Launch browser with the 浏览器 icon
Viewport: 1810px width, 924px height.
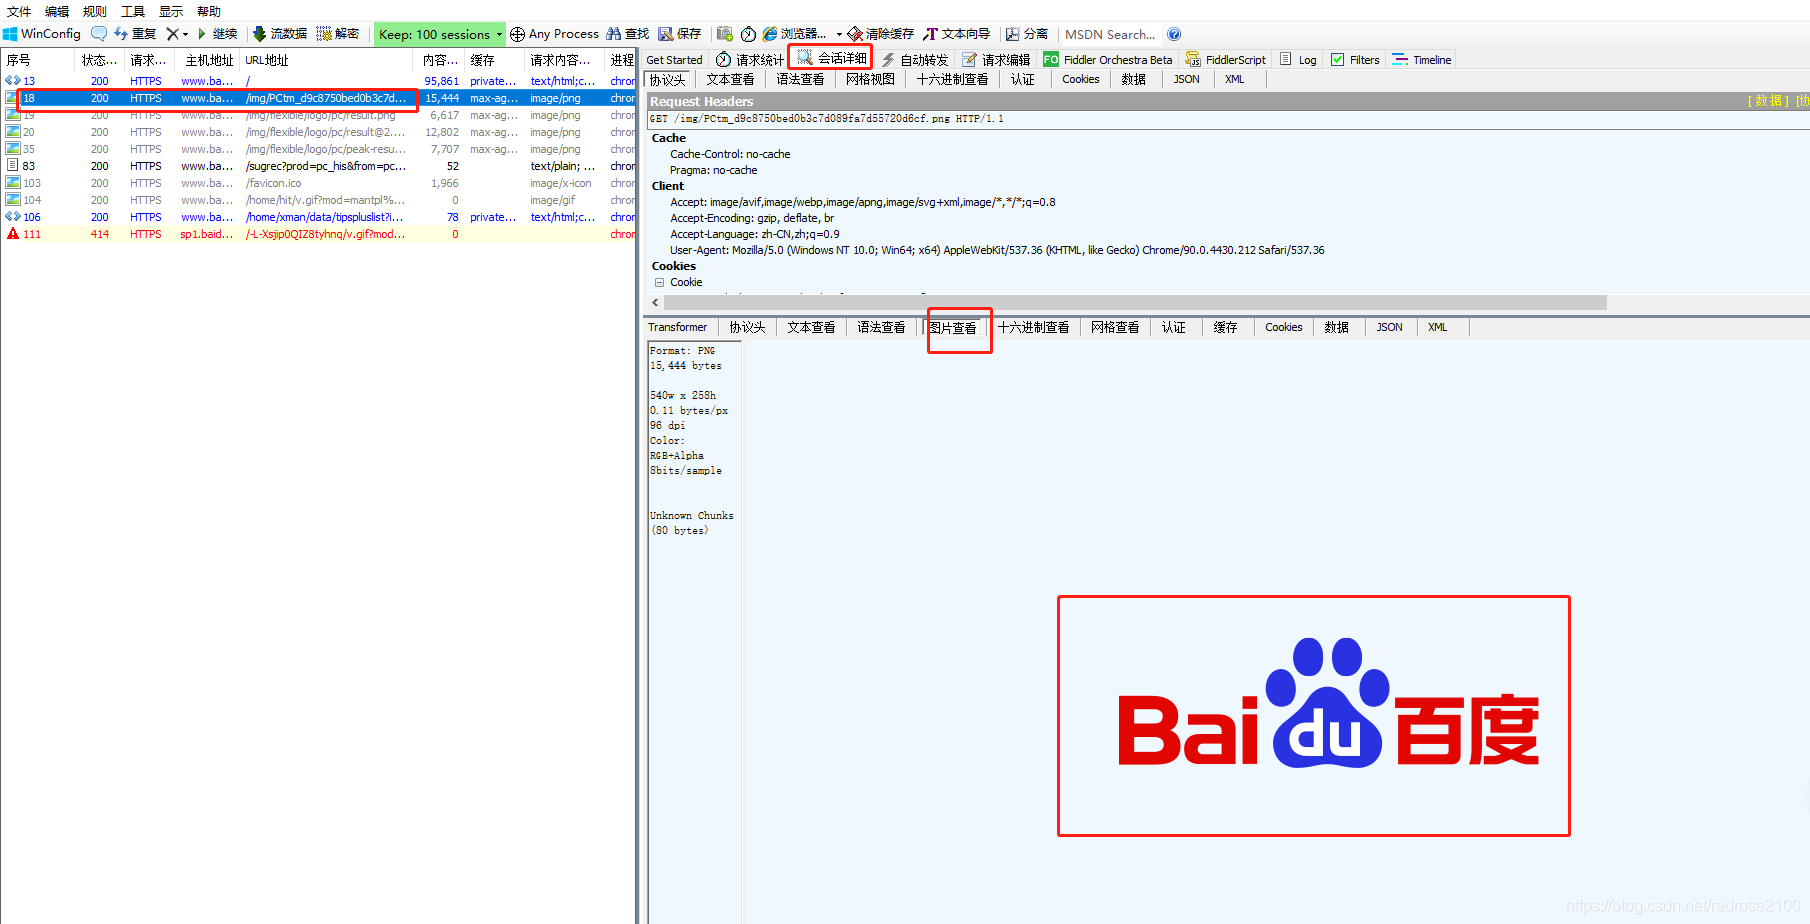pos(795,34)
